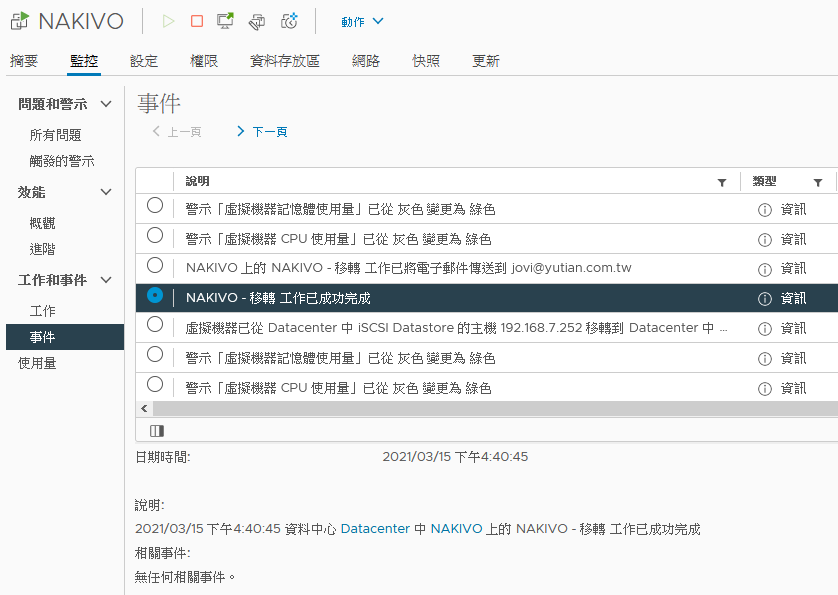Open the Datacenter link in the description
The image size is (838, 595).
pyautogui.click(x=375, y=529)
